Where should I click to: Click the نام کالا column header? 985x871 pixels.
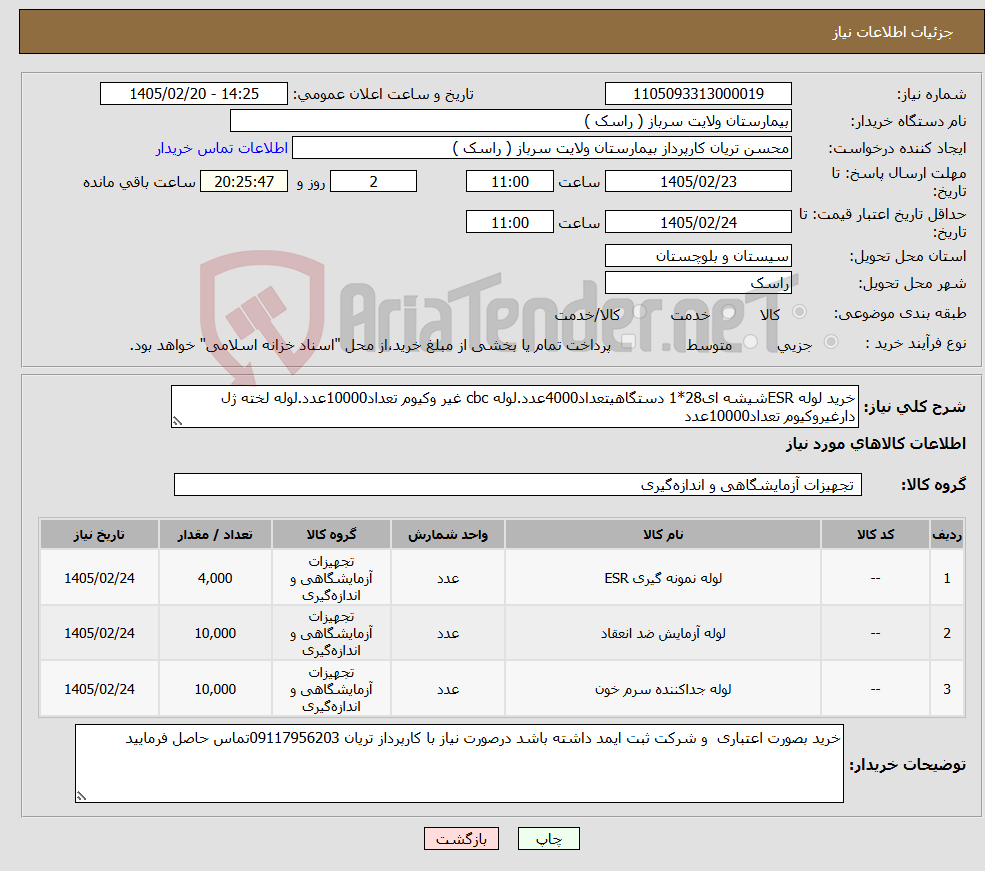point(662,534)
